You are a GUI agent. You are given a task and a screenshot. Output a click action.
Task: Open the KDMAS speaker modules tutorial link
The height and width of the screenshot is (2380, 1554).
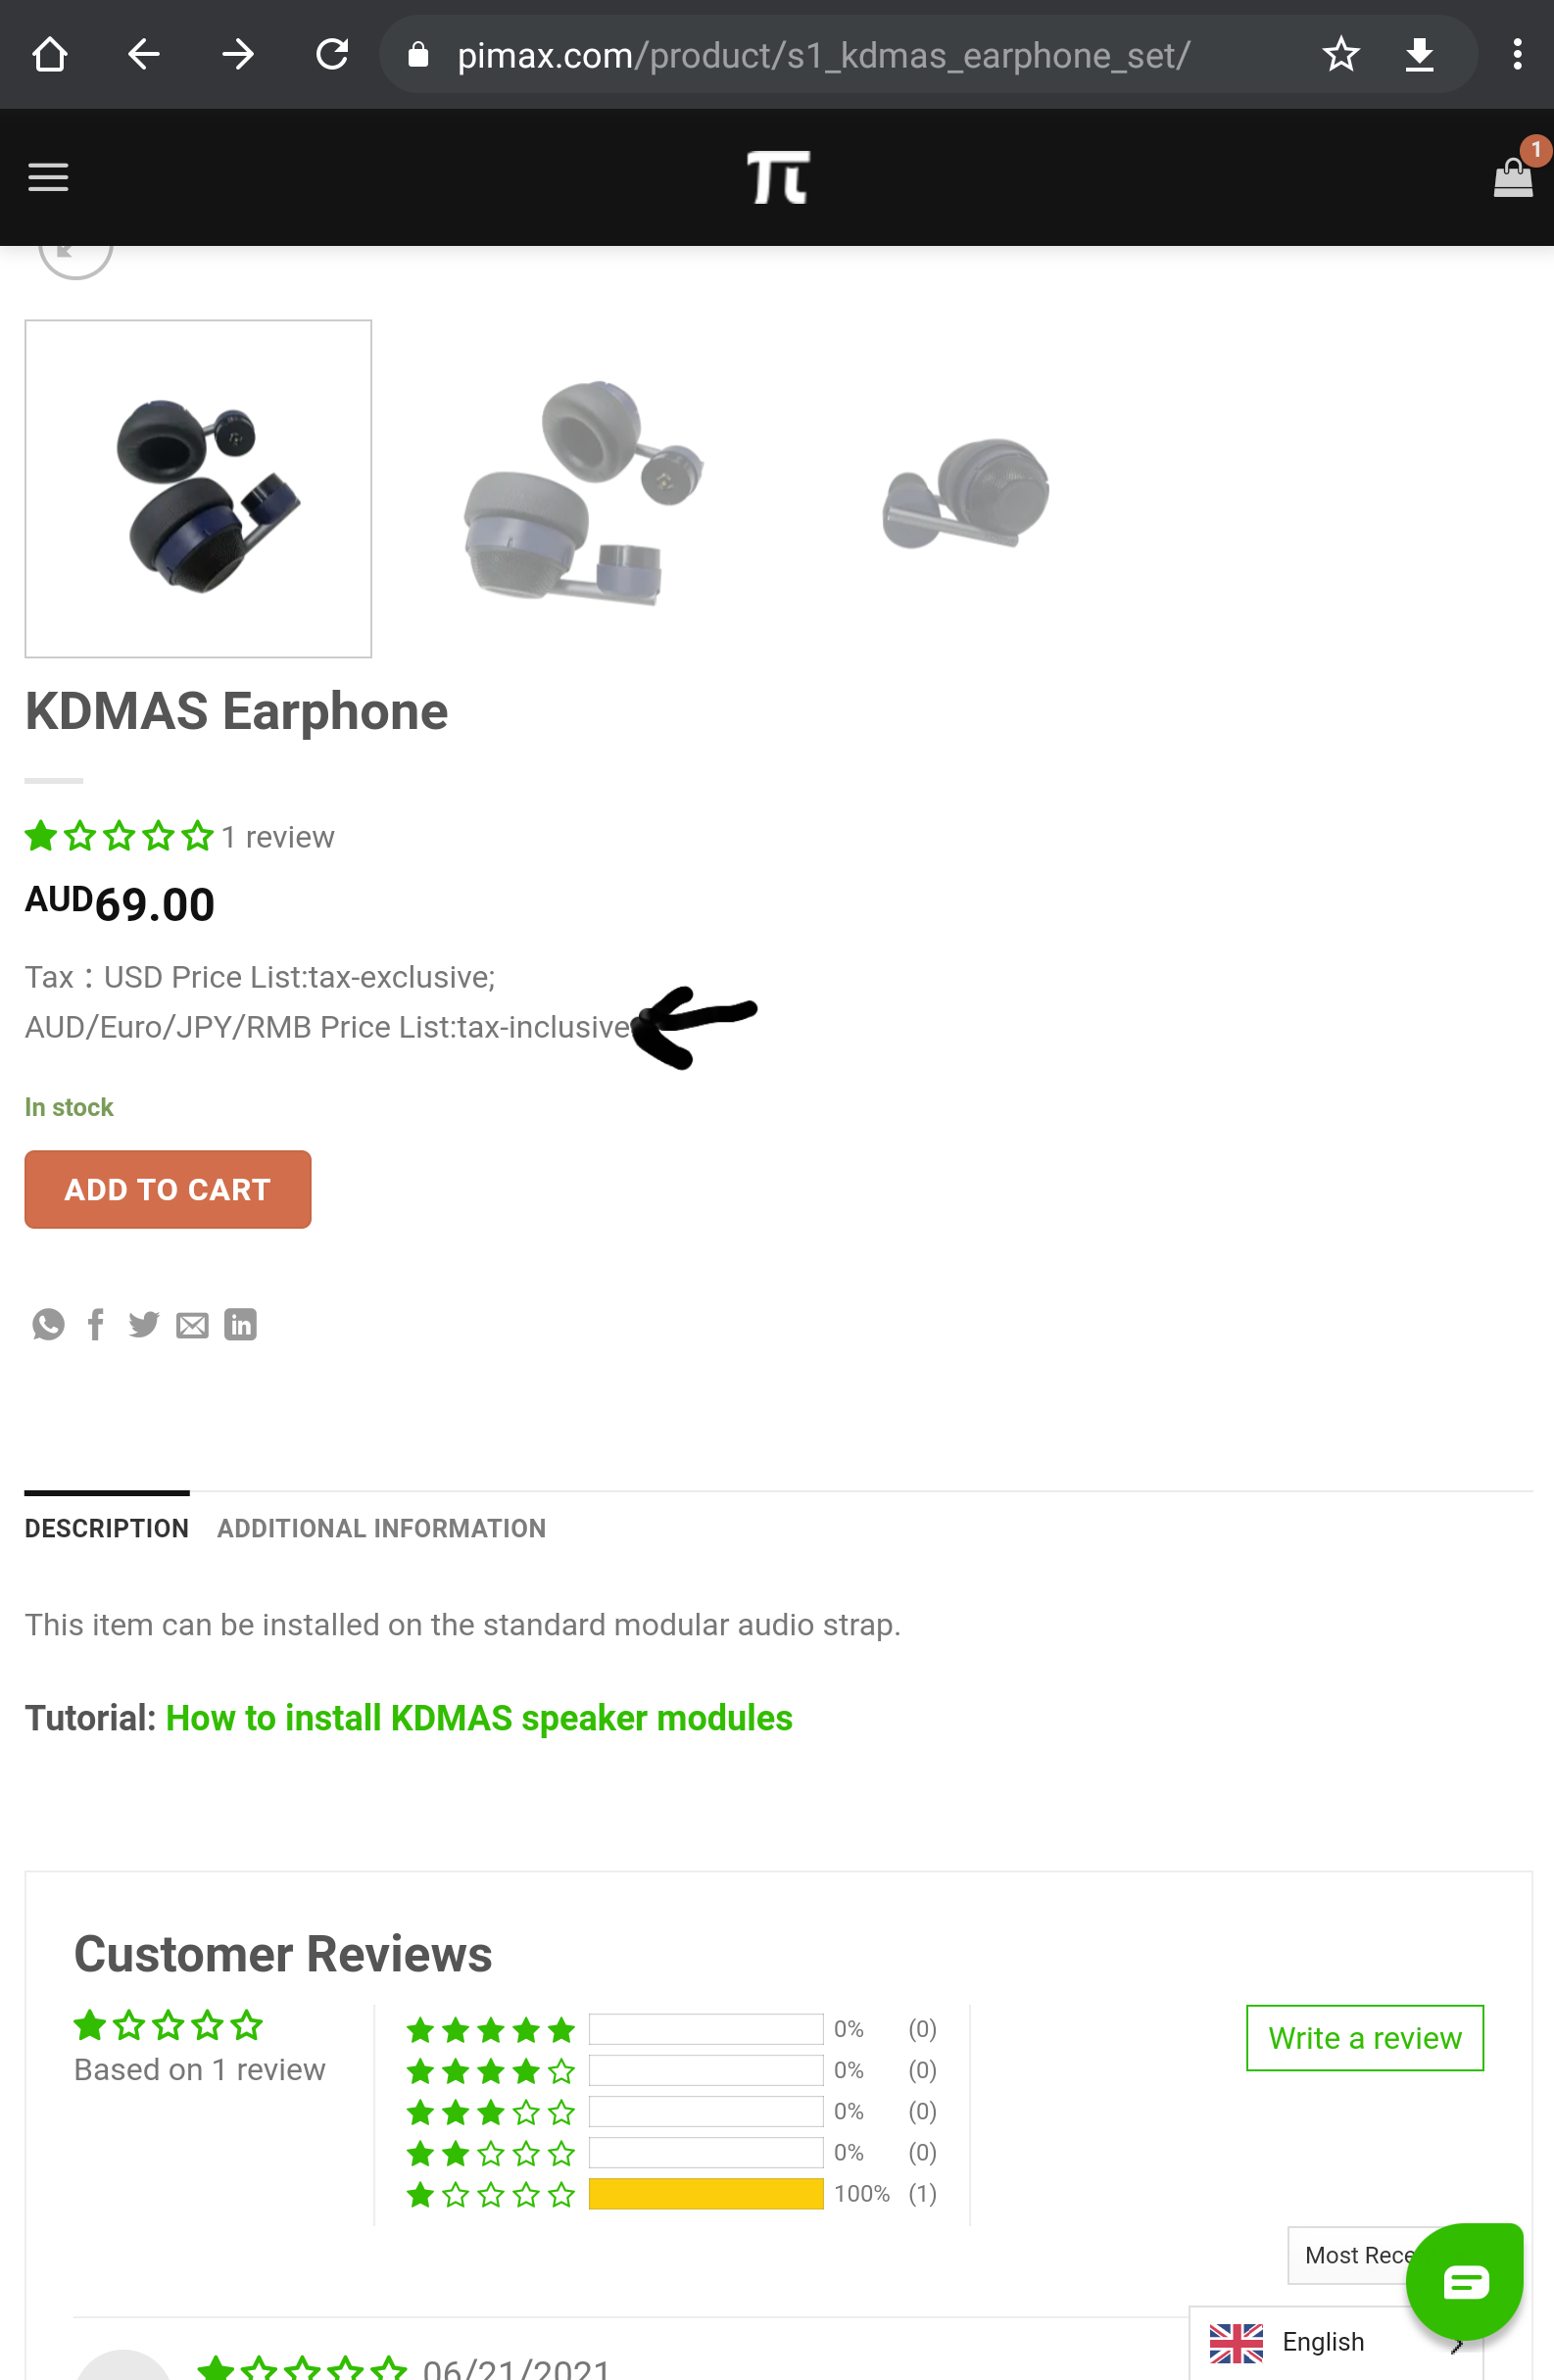(478, 1718)
